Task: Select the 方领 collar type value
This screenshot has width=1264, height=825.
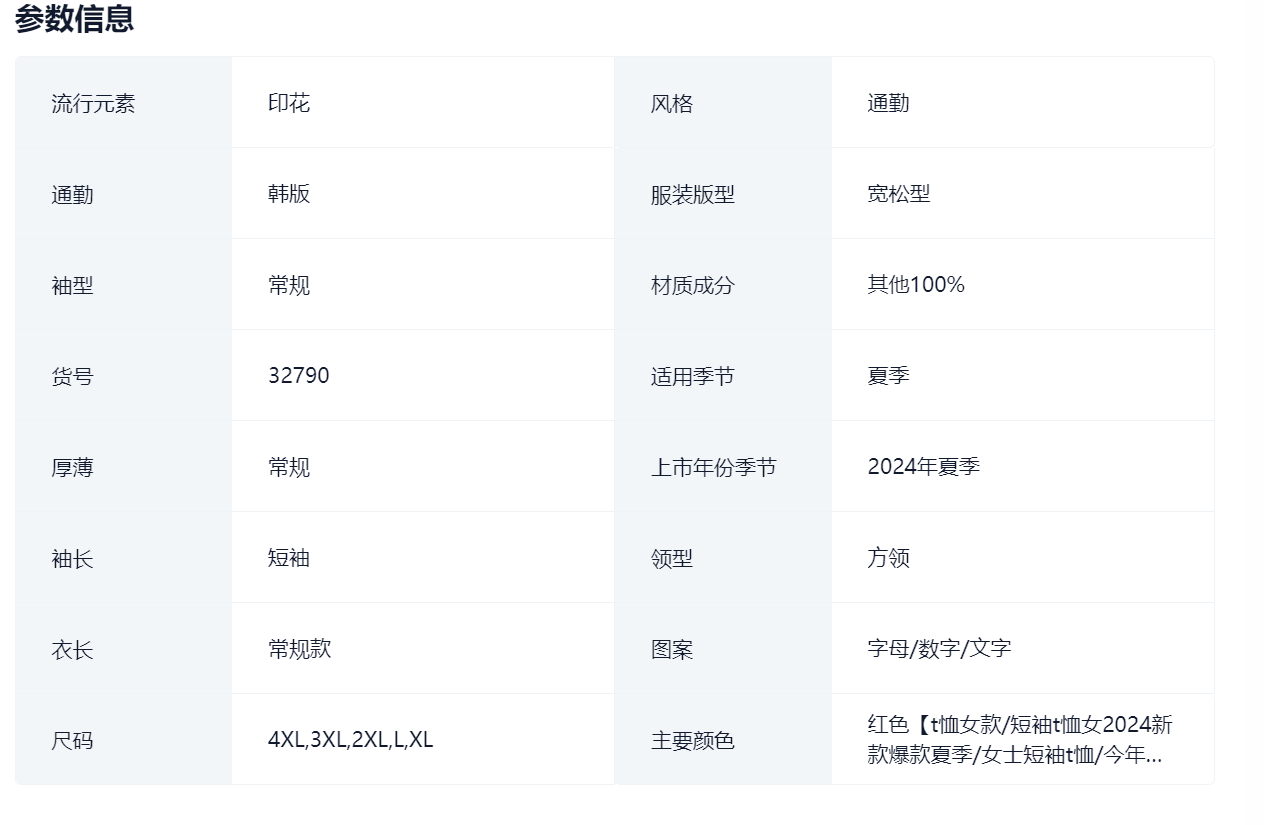Action: [x=889, y=558]
